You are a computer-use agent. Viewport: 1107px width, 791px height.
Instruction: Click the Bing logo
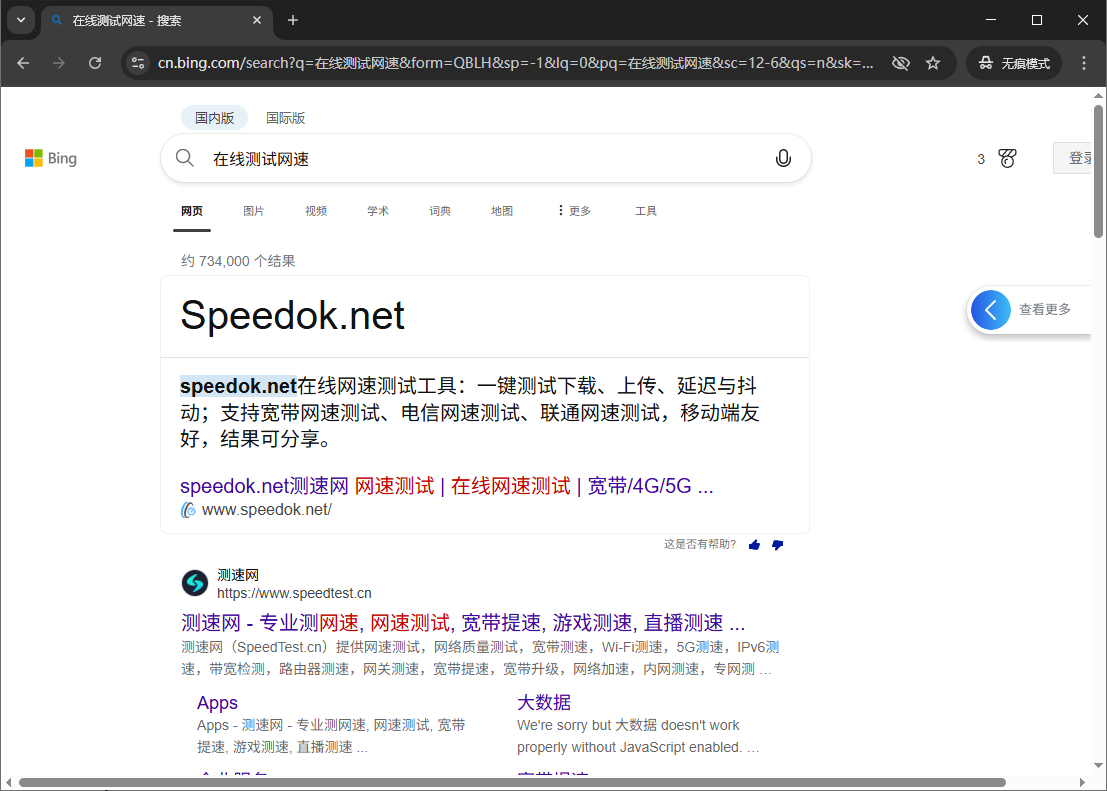(50, 157)
